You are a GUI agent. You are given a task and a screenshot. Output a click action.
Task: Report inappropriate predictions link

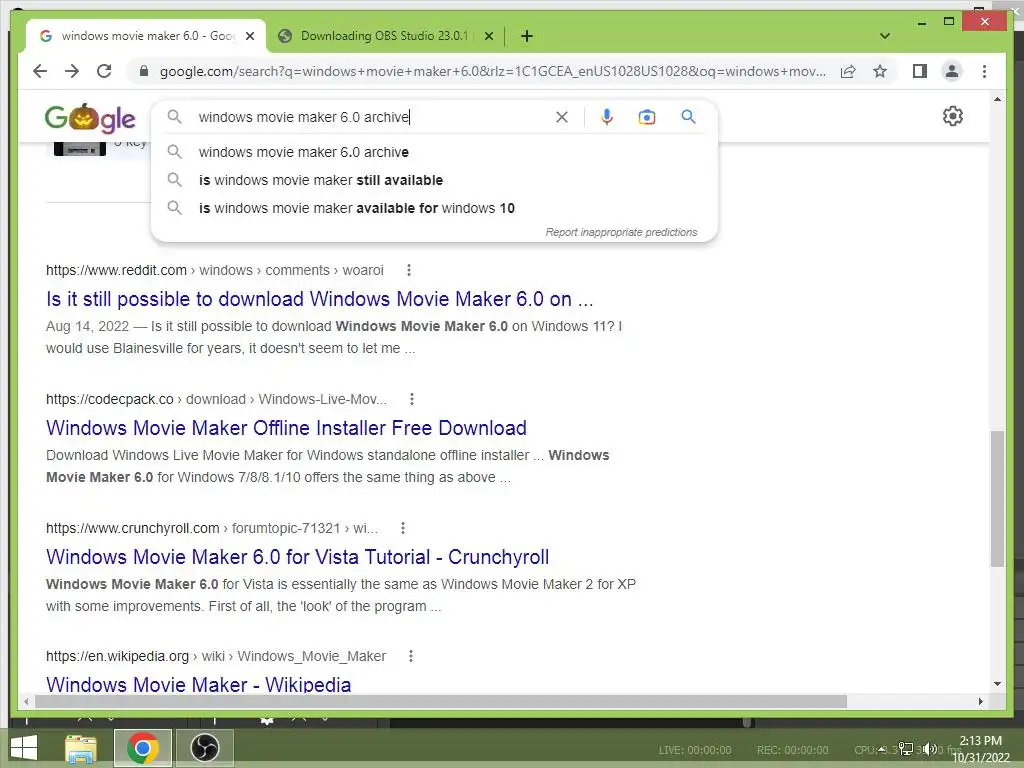621,232
